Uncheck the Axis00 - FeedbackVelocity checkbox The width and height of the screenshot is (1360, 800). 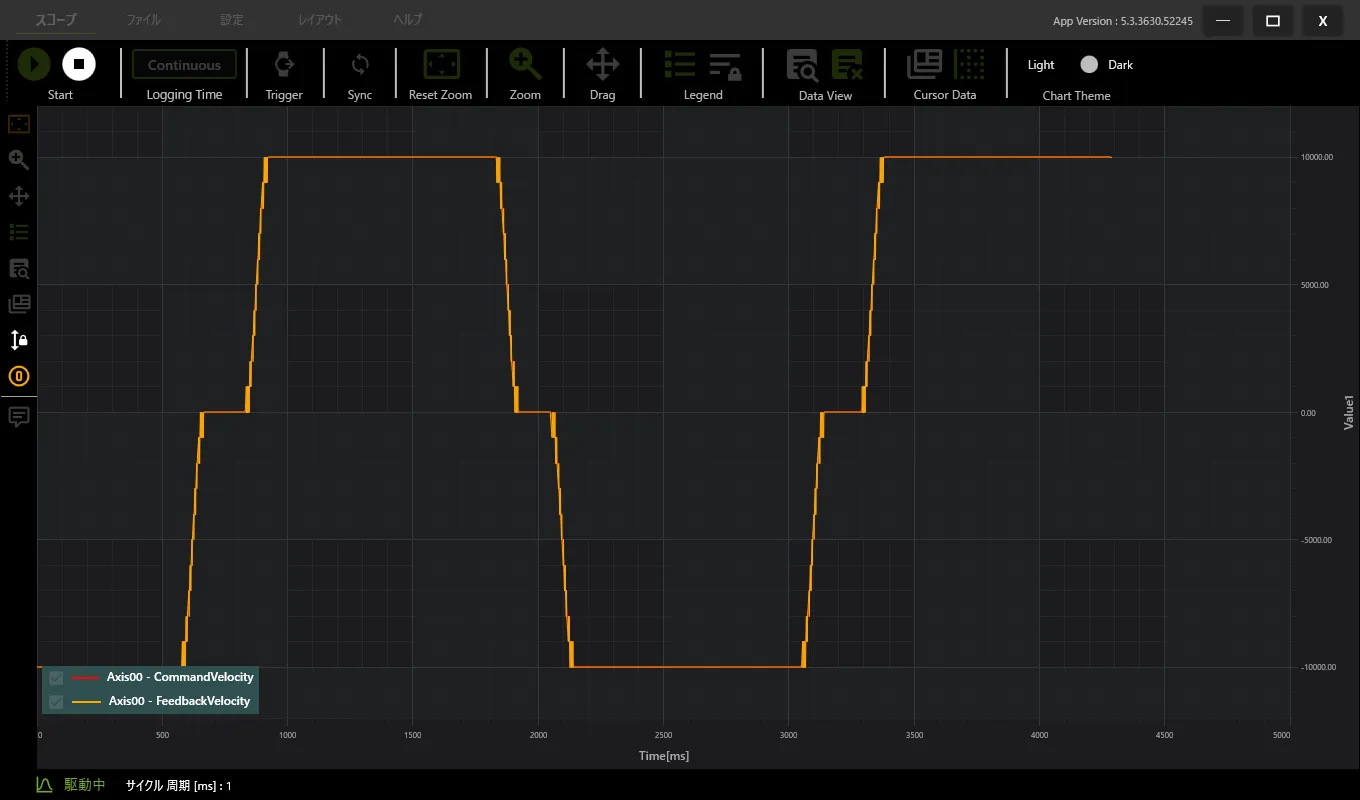[56, 702]
